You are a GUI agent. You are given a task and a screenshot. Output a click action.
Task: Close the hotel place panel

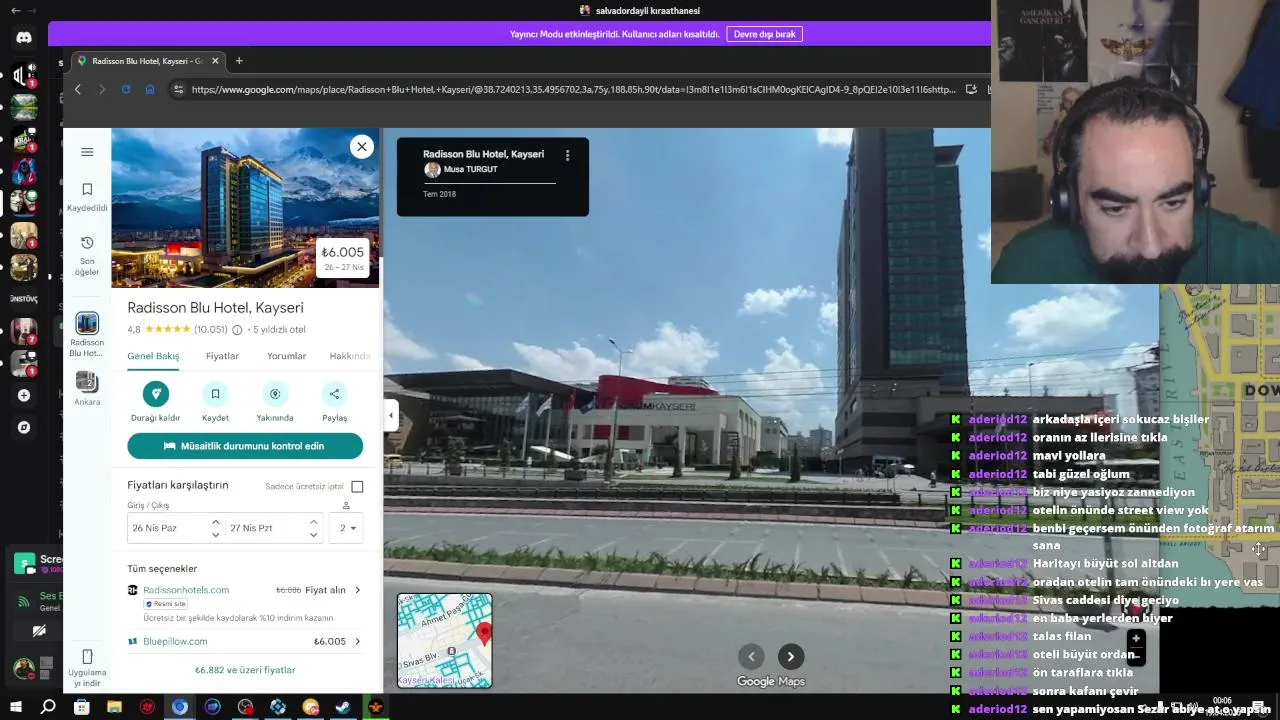[x=362, y=147]
